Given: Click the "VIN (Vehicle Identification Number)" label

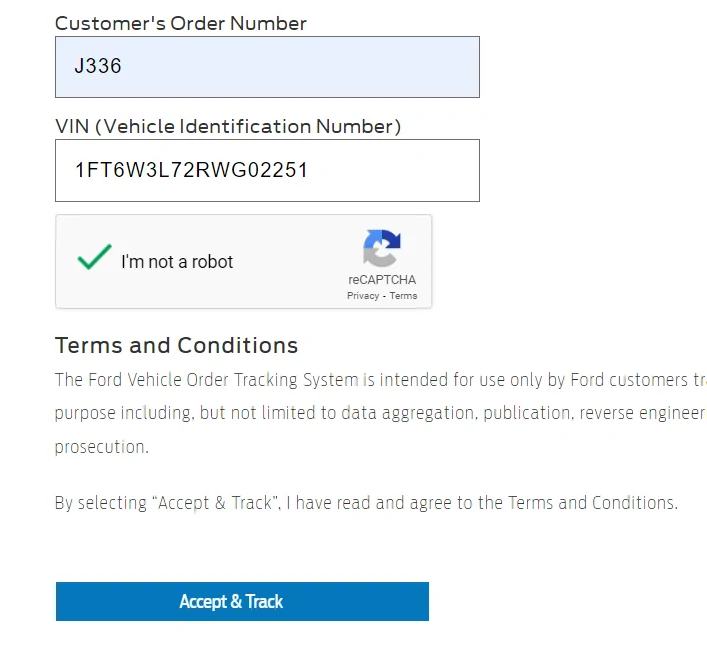Looking at the screenshot, I should click(227, 126).
